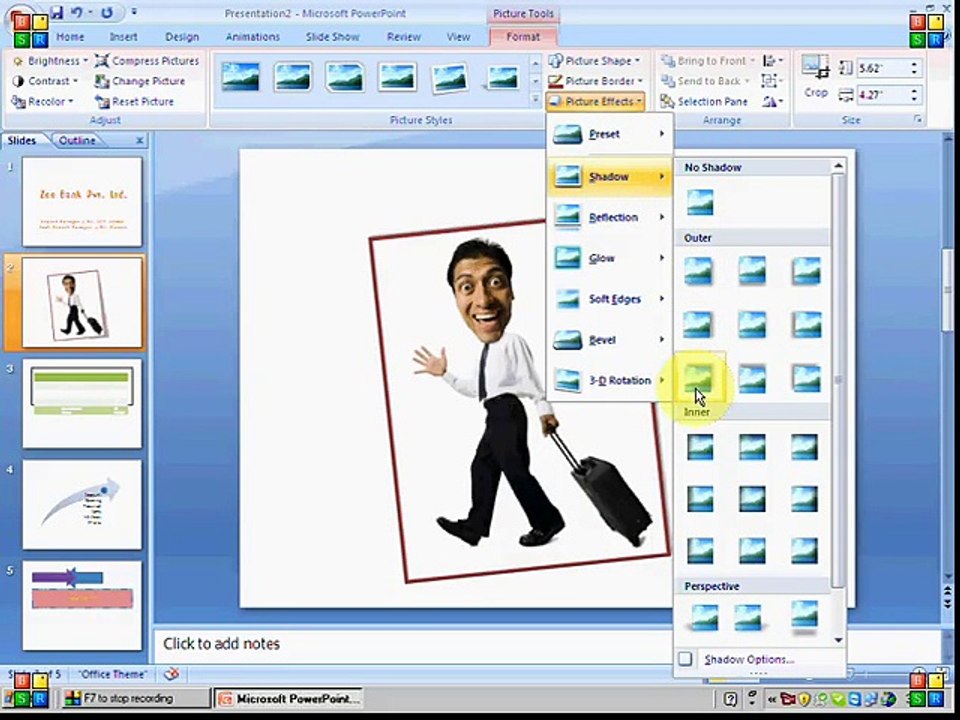Select slide 3 thumbnail with green table
Image resolution: width=960 pixels, height=720 pixels.
click(x=82, y=403)
